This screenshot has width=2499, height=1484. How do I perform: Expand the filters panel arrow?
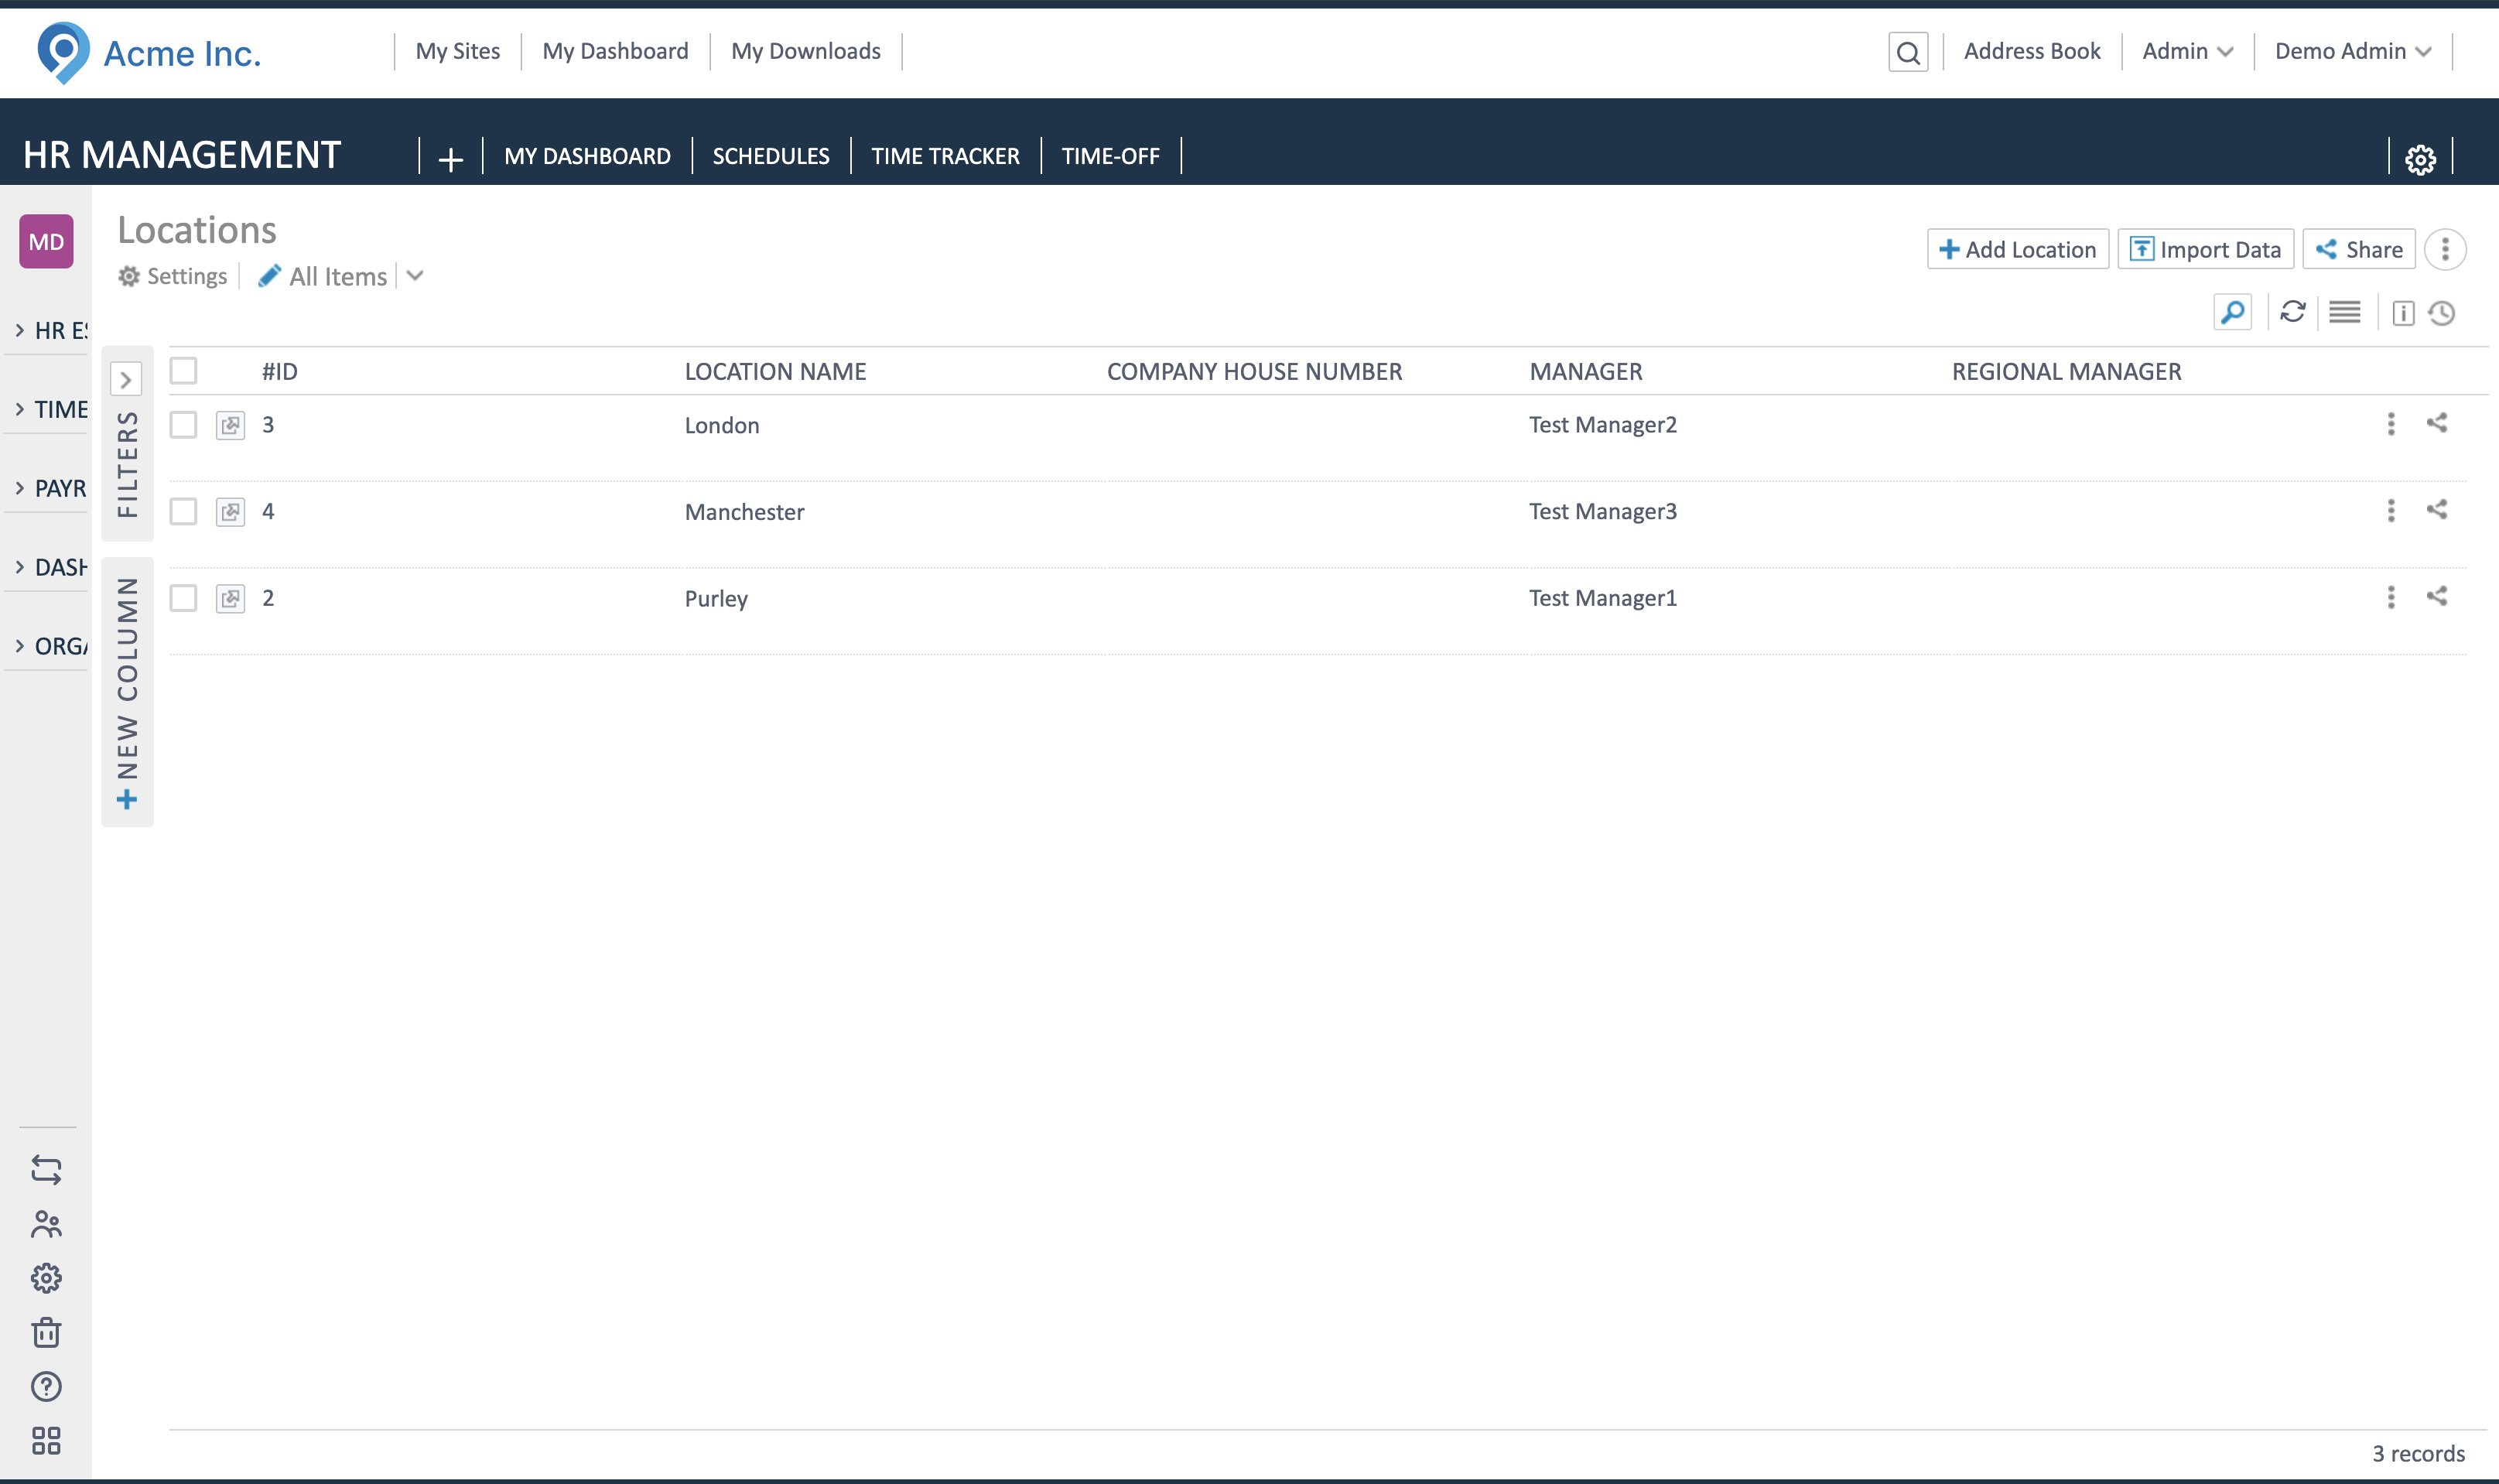tap(126, 380)
